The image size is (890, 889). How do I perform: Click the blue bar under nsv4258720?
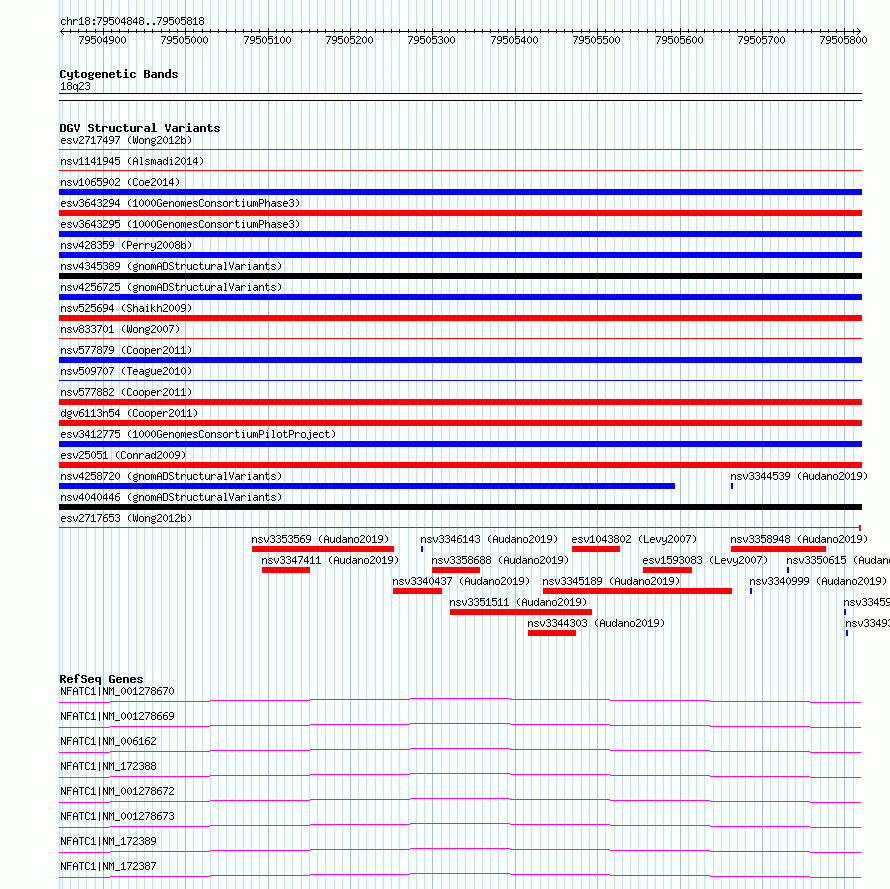(x=367, y=486)
